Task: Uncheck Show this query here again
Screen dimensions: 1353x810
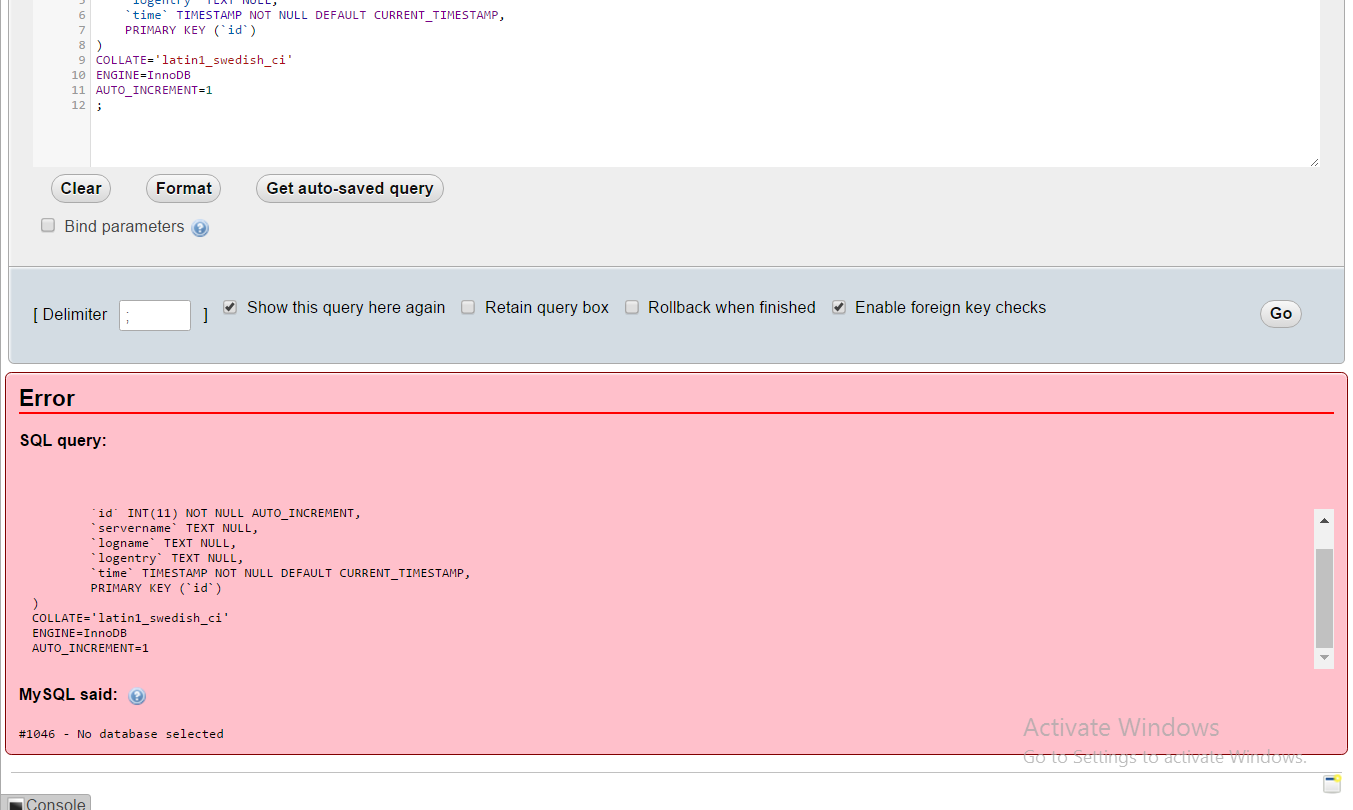Action: point(230,307)
